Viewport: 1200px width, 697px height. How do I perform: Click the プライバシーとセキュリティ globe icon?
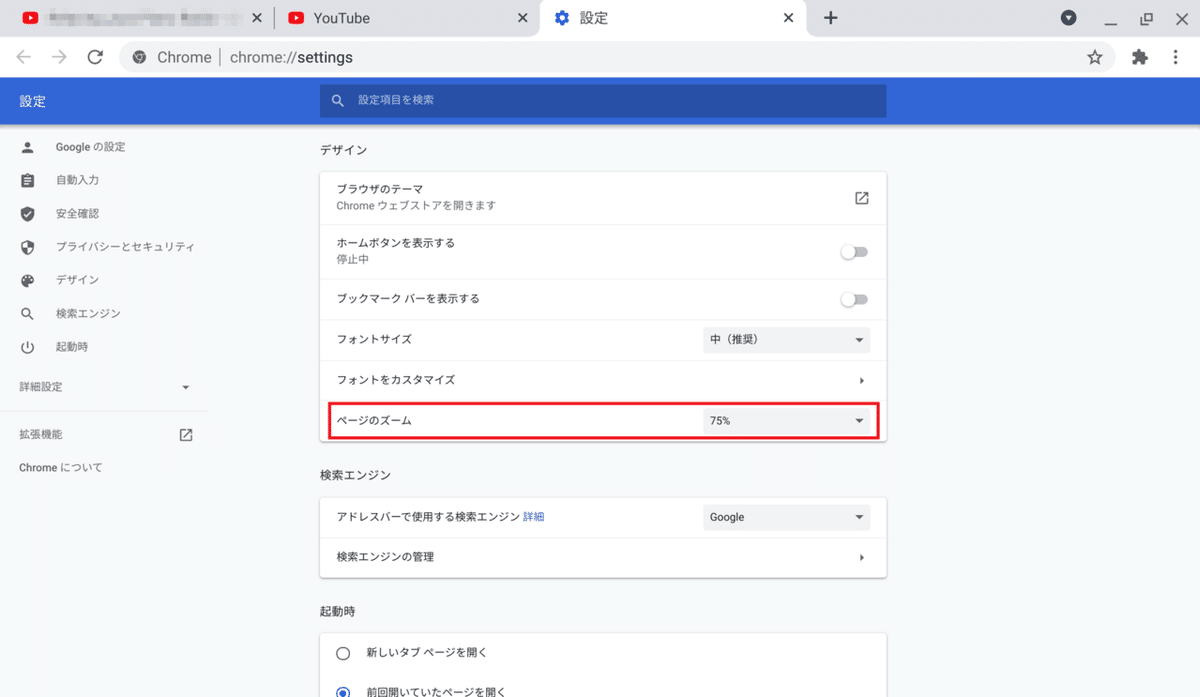(x=25, y=247)
